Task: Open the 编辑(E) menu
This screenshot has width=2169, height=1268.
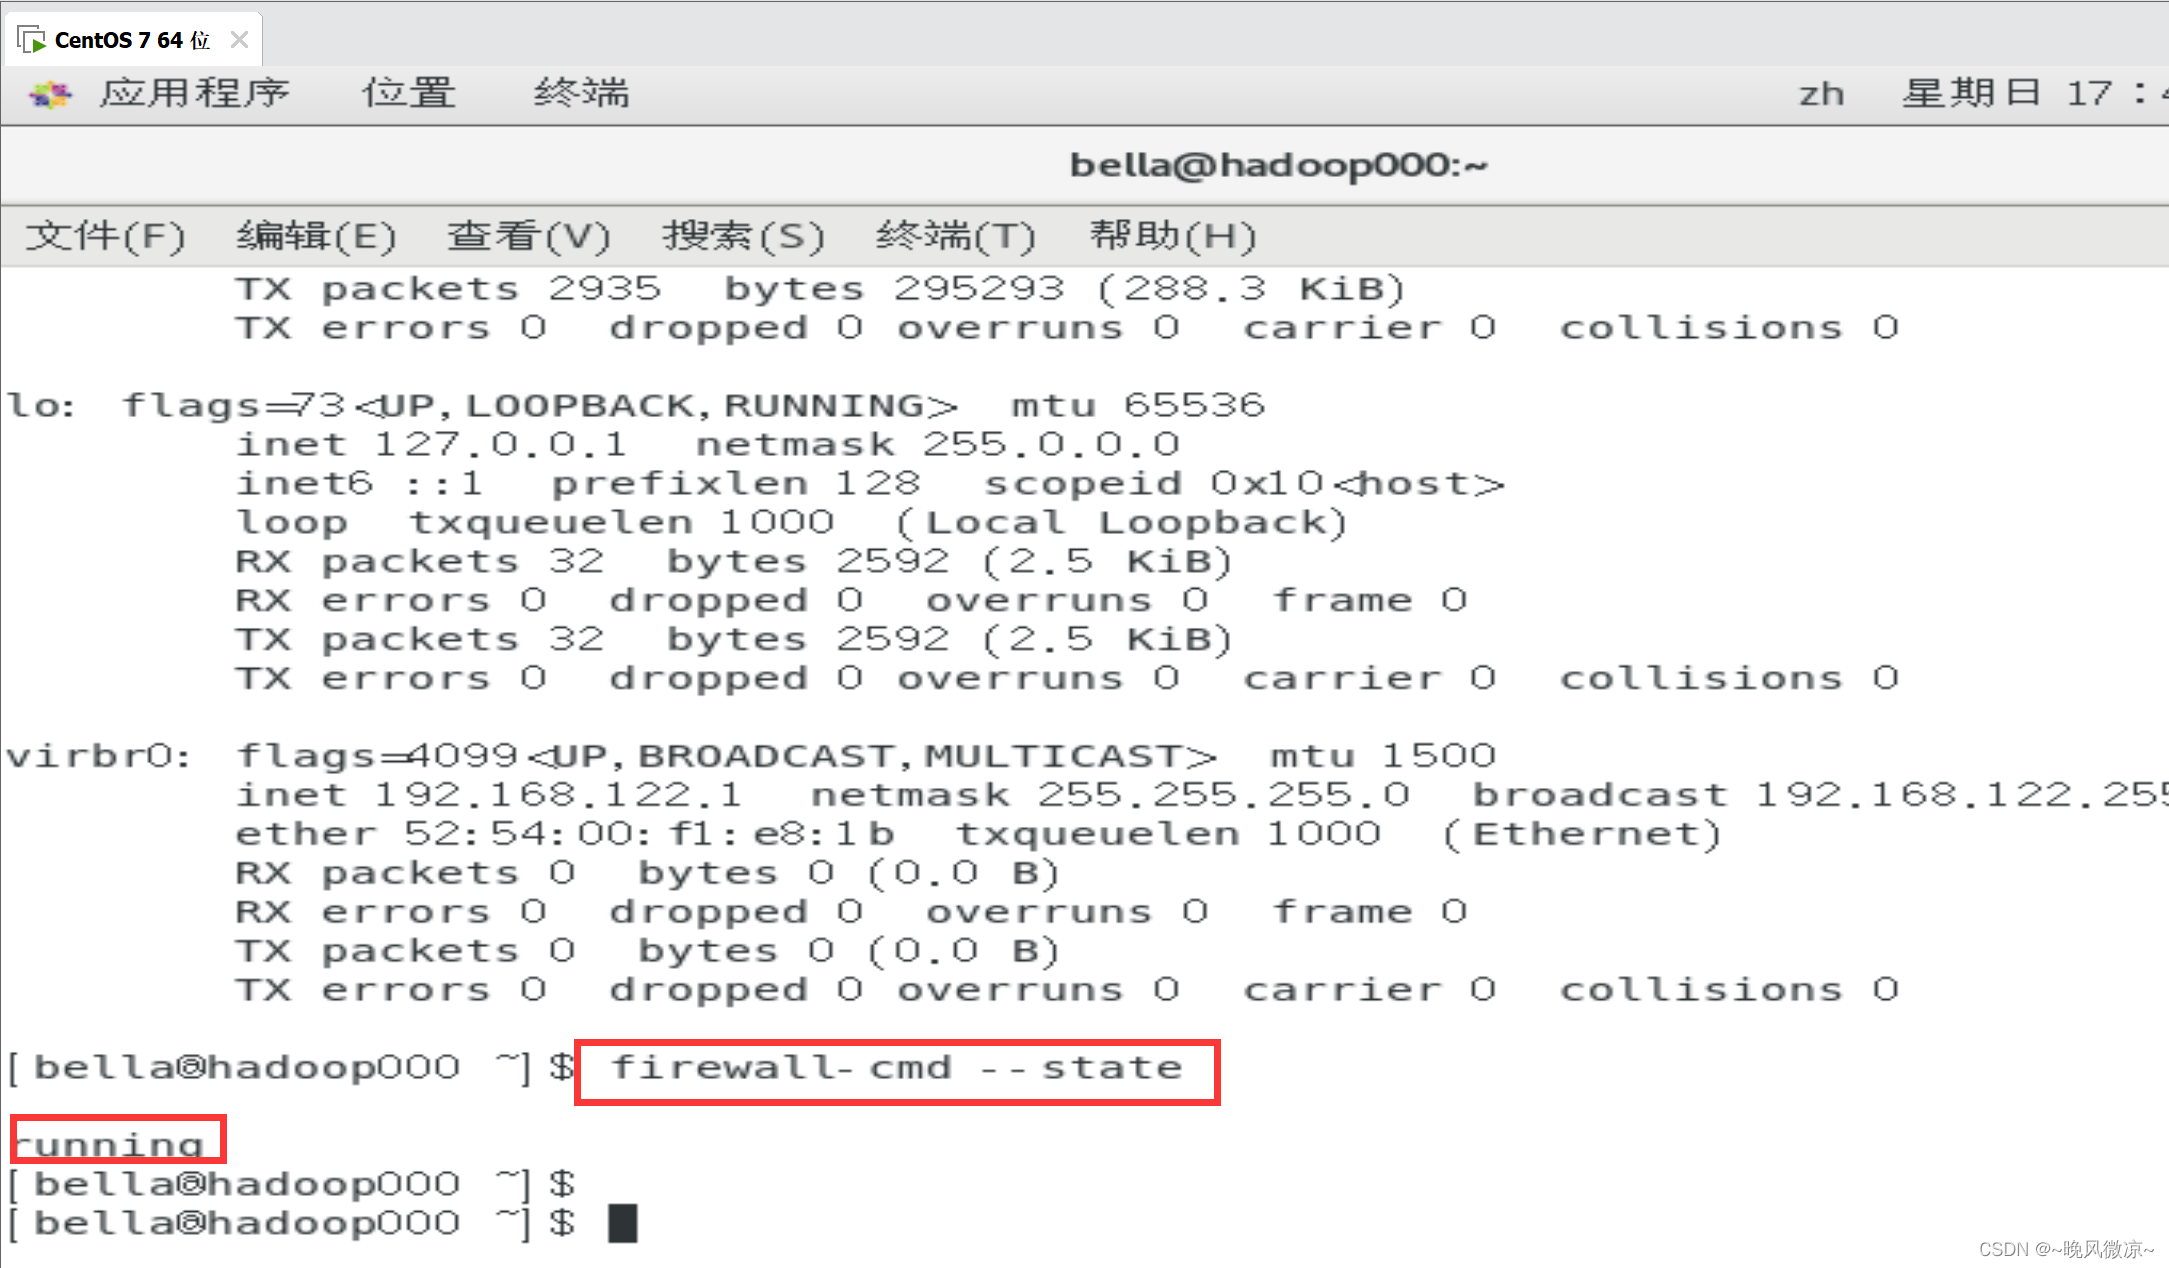Action: (316, 236)
